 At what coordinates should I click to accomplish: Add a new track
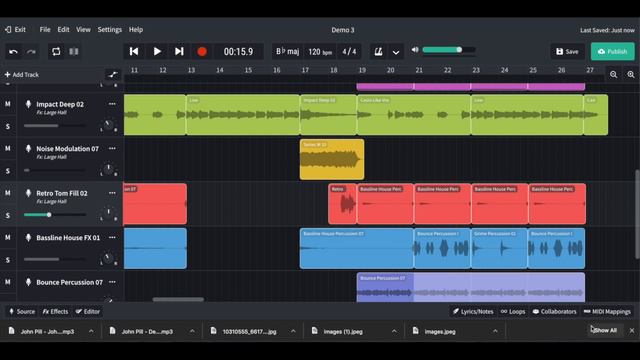[x=22, y=75]
